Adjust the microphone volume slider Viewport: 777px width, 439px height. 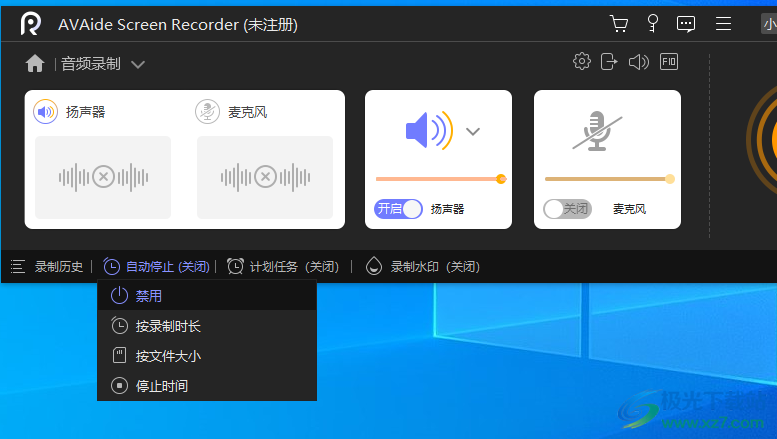(610, 179)
